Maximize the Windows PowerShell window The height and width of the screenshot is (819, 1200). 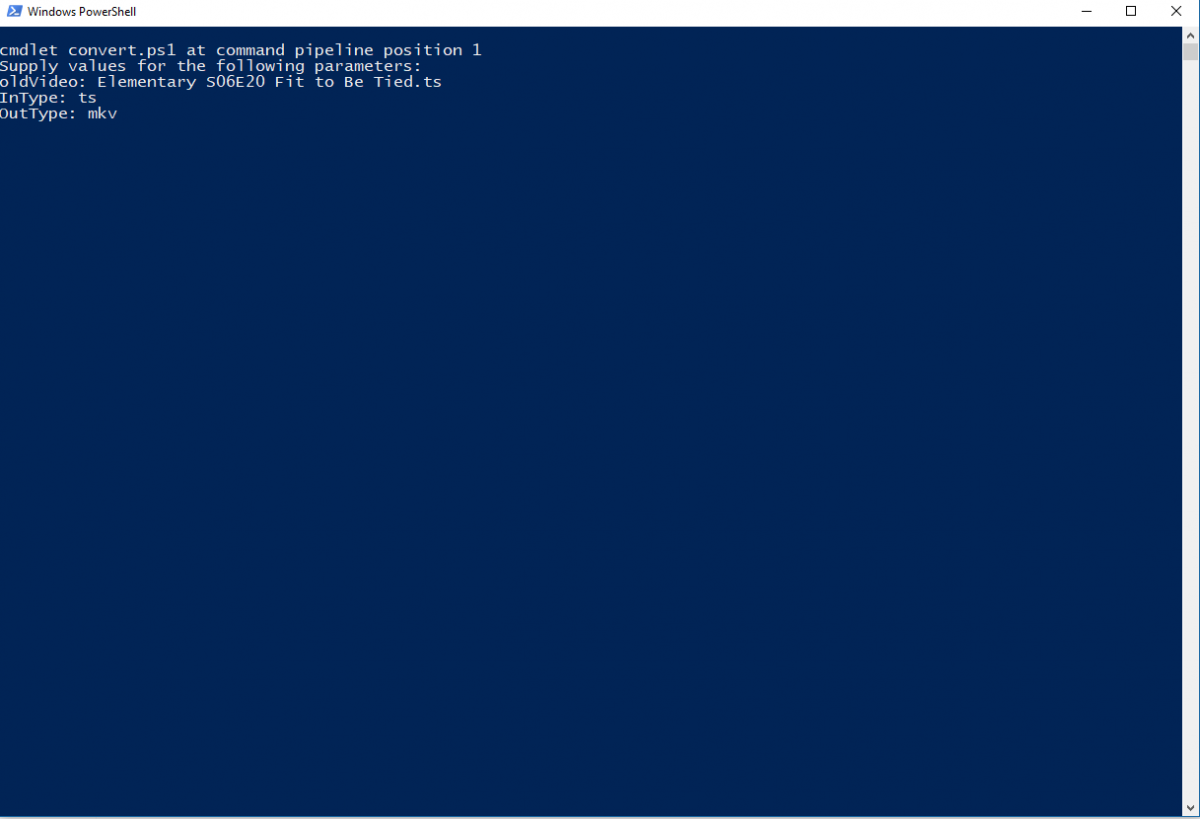tap(1131, 12)
